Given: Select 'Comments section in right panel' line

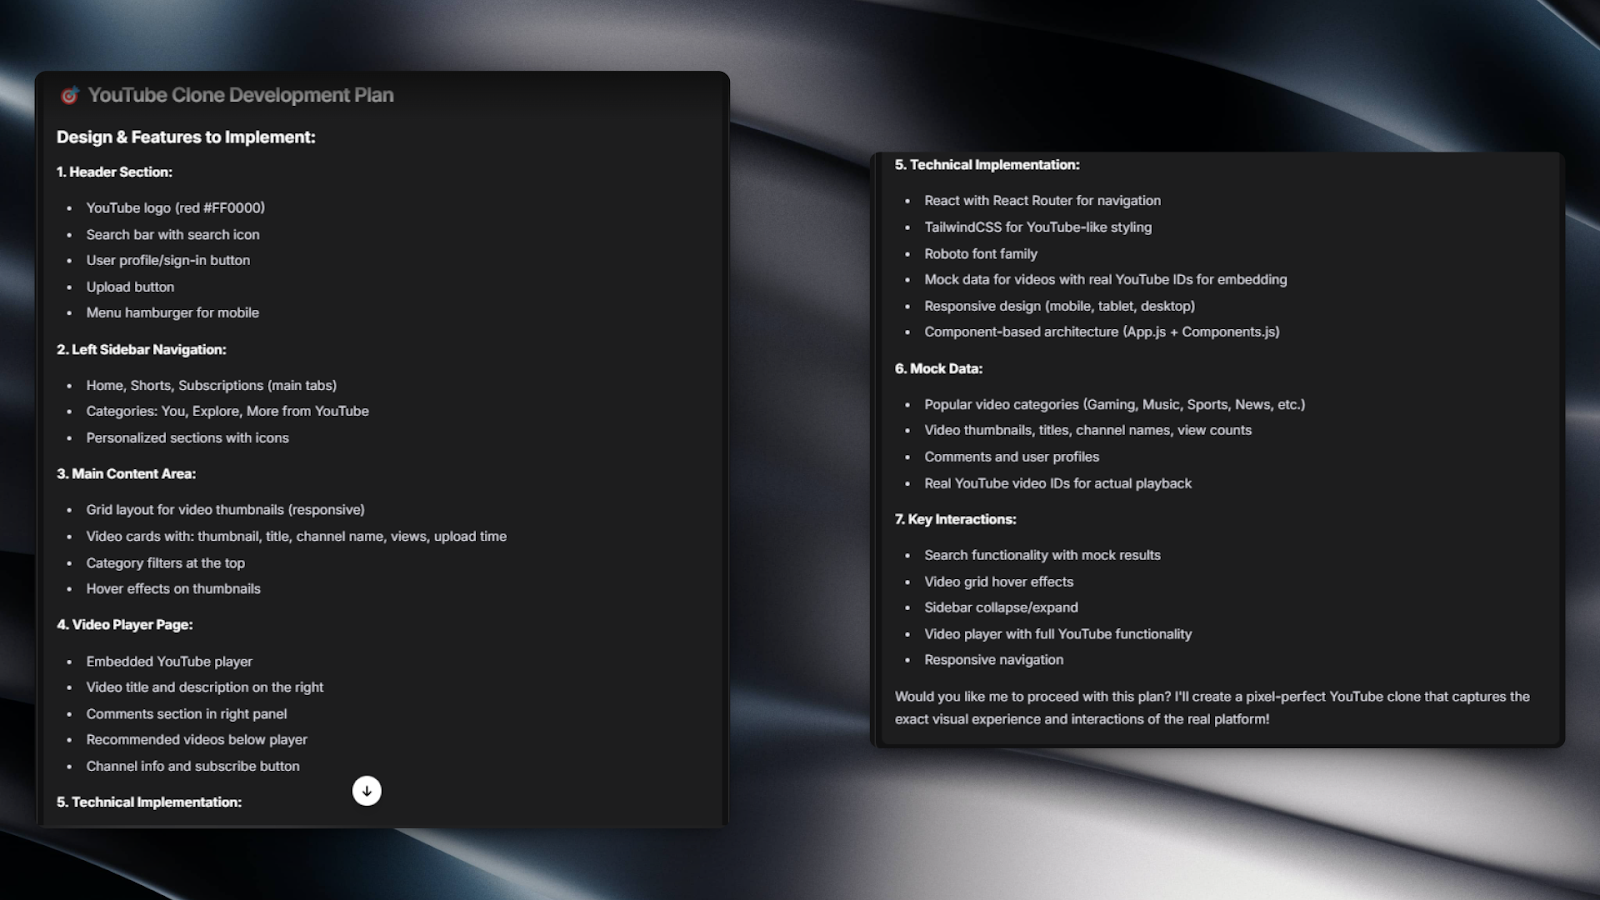Looking at the screenshot, I should (x=186, y=714).
